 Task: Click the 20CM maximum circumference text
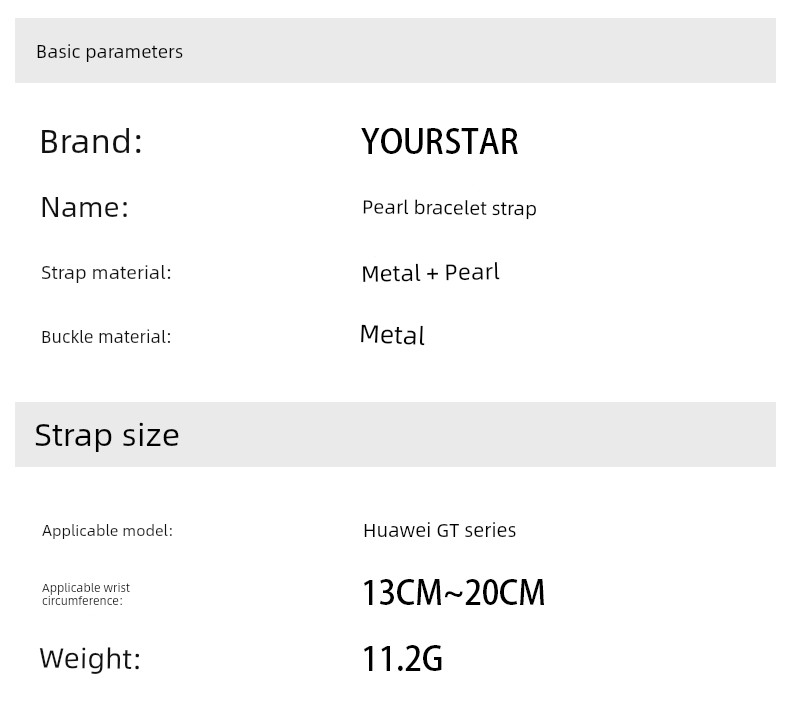pos(505,592)
